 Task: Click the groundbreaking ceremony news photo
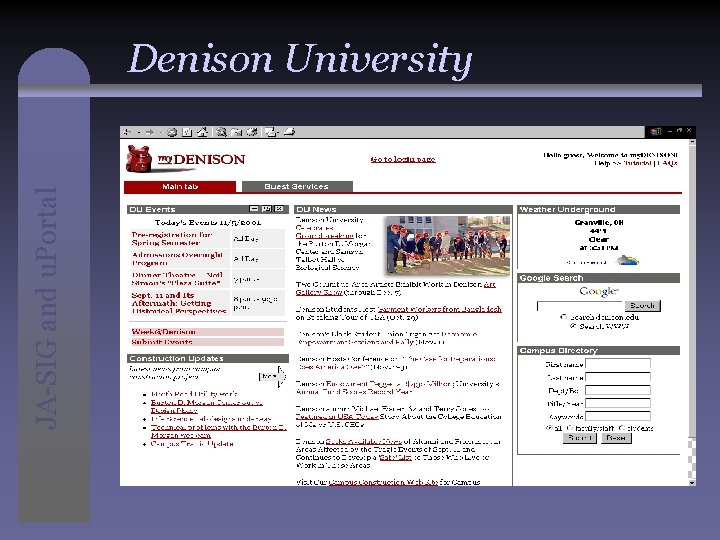point(447,246)
